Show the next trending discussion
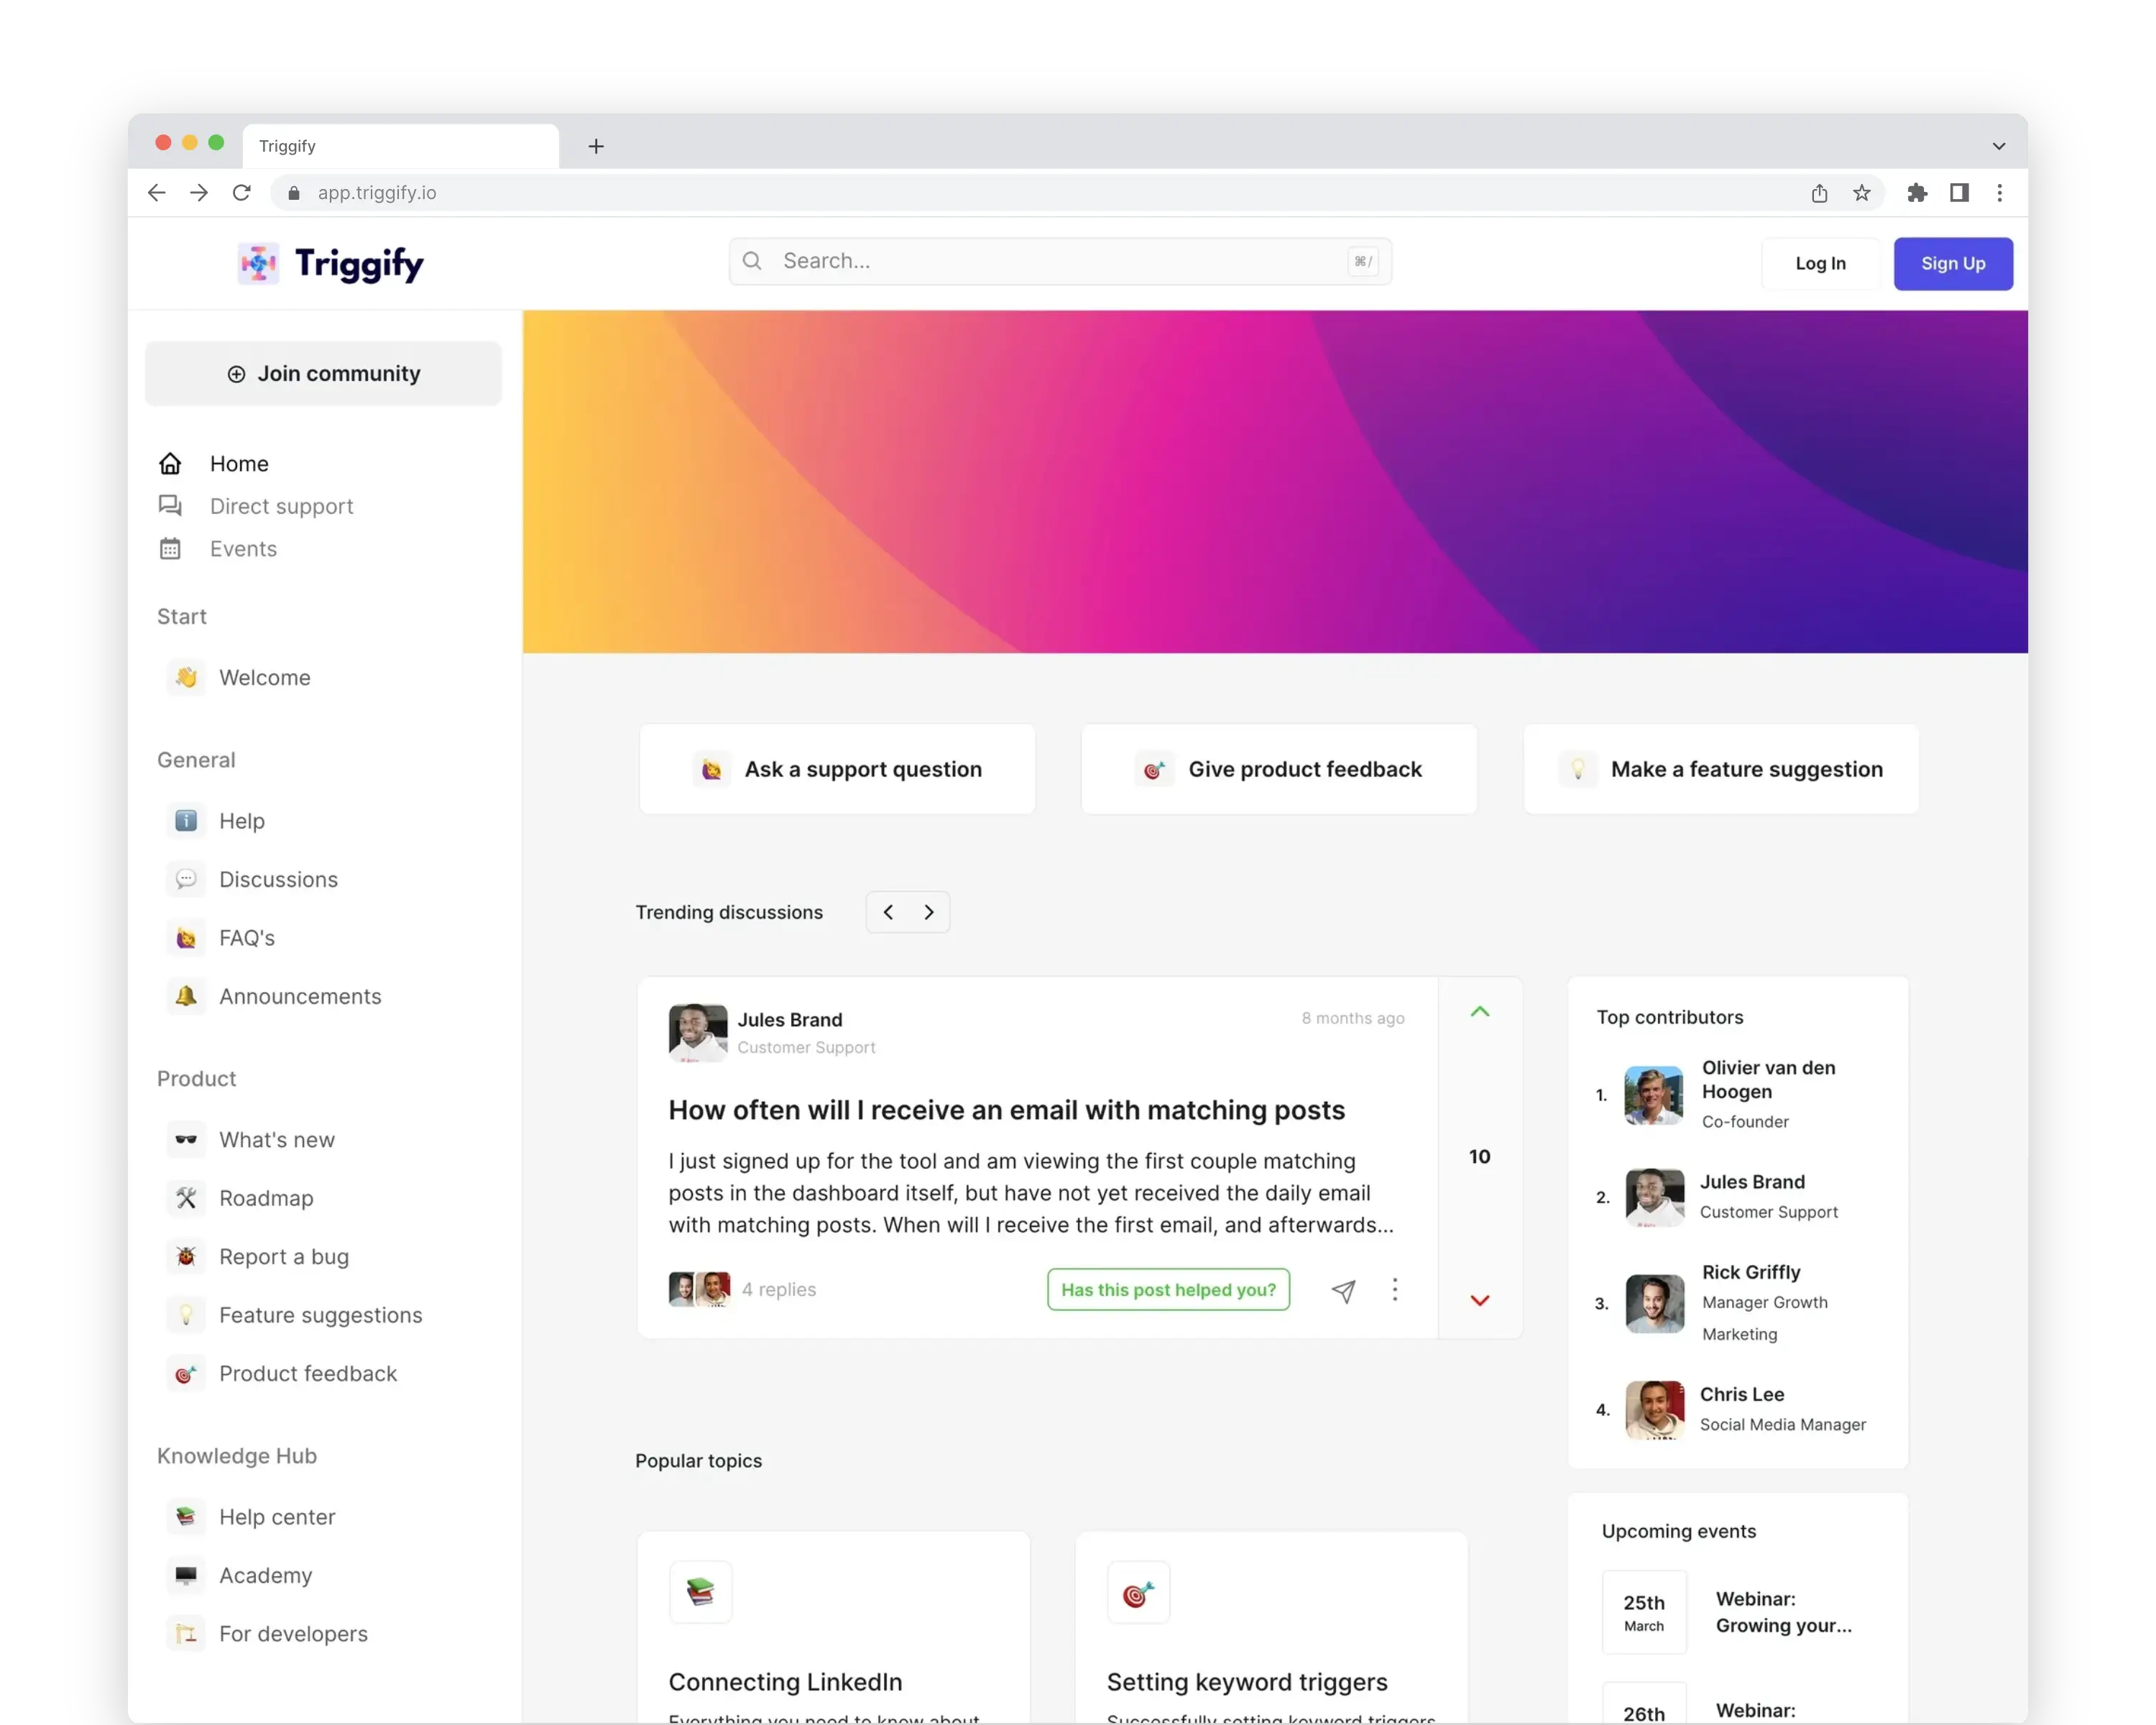Viewport: 2156px width, 1725px height. [929, 912]
